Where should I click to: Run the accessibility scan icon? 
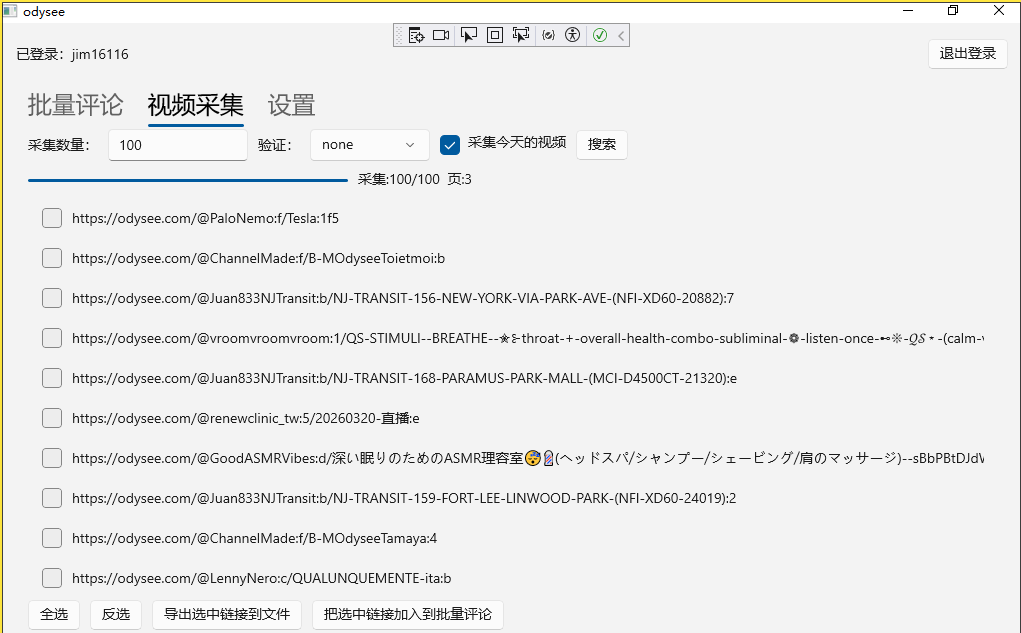(x=572, y=35)
